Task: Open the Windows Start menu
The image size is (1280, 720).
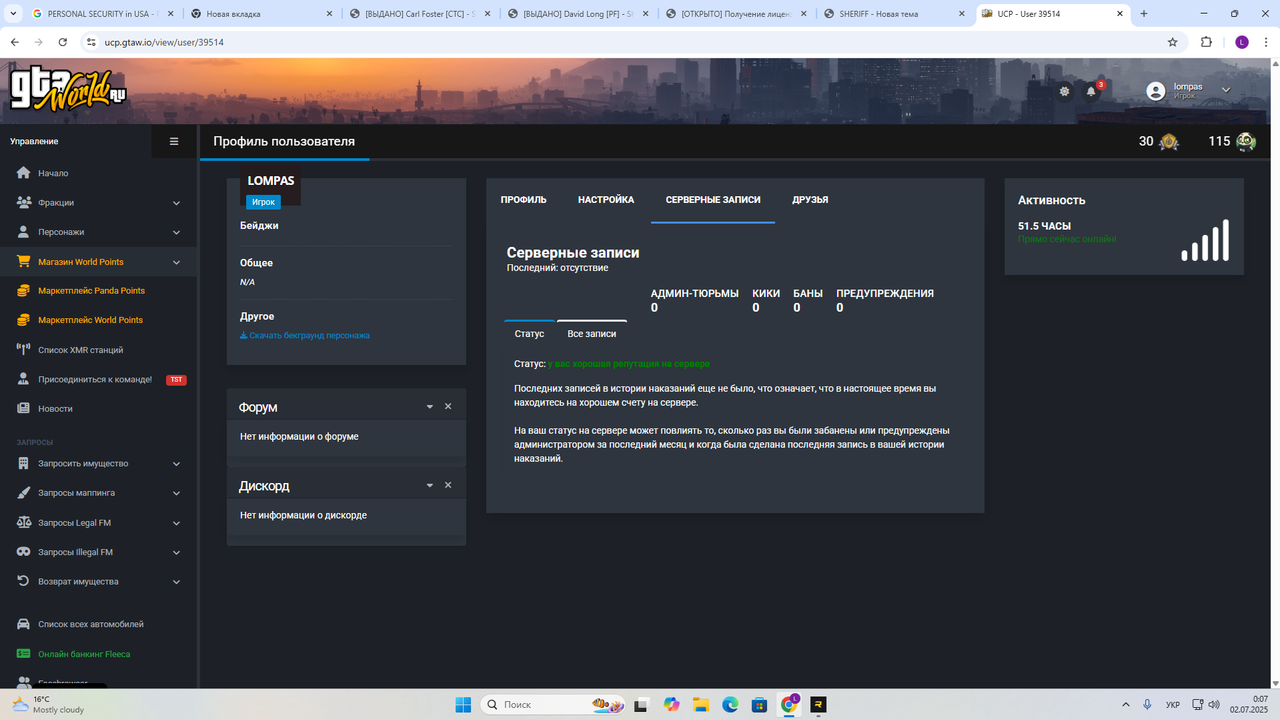Action: coord(463,704)
